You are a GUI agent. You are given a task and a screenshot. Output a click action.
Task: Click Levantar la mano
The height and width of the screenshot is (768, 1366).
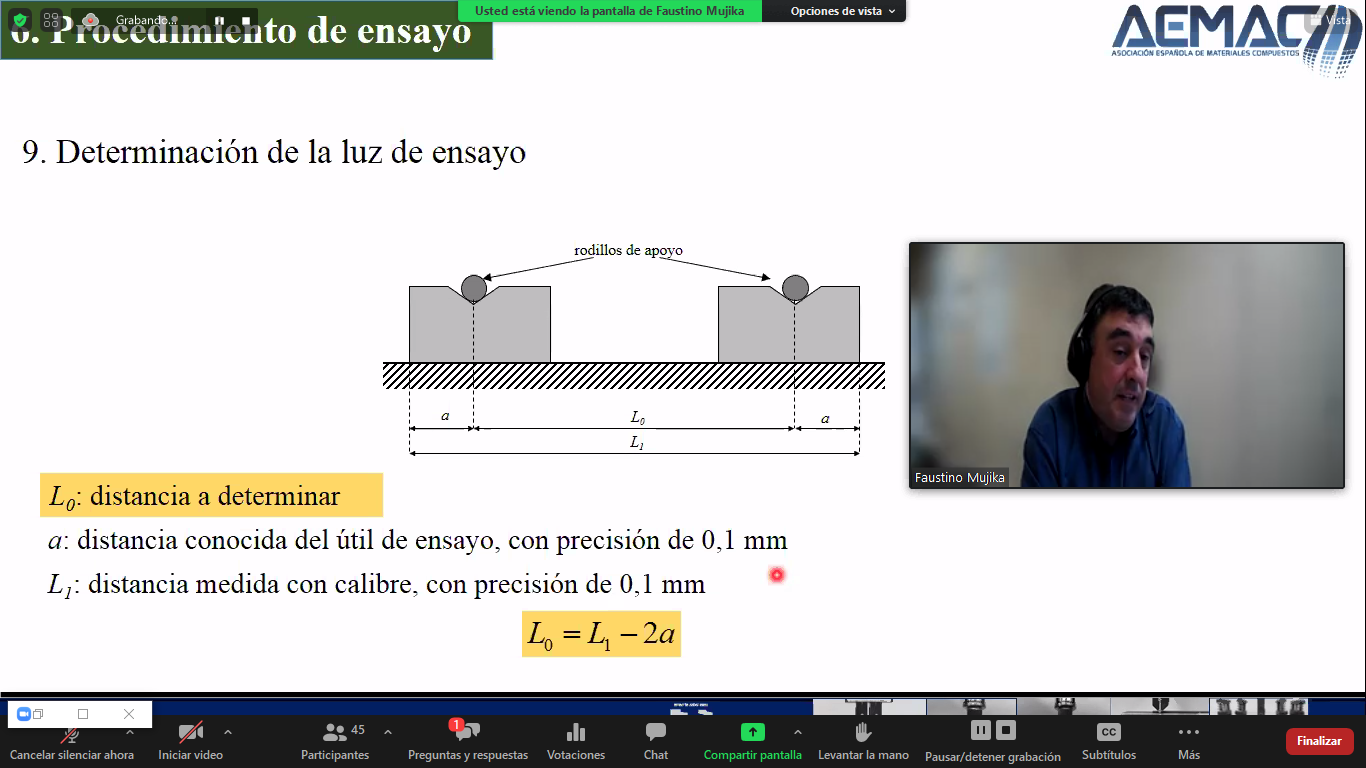tap(863, 741)
